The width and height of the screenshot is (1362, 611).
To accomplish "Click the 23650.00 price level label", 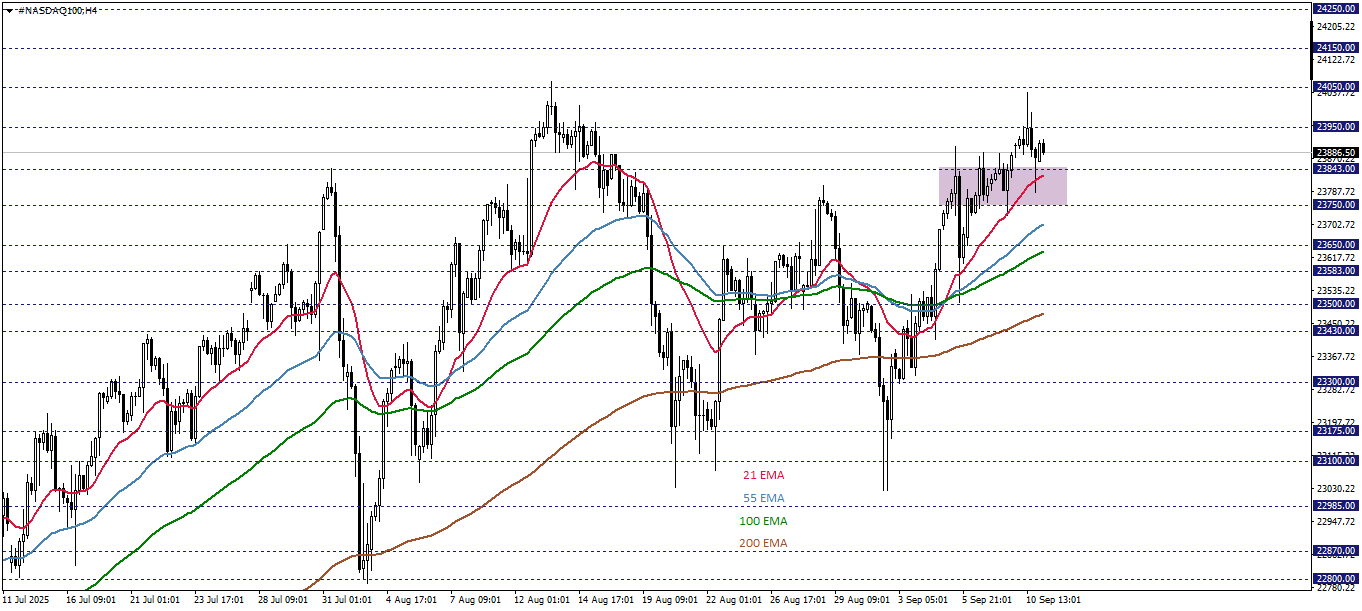I will coord(1336,245).
